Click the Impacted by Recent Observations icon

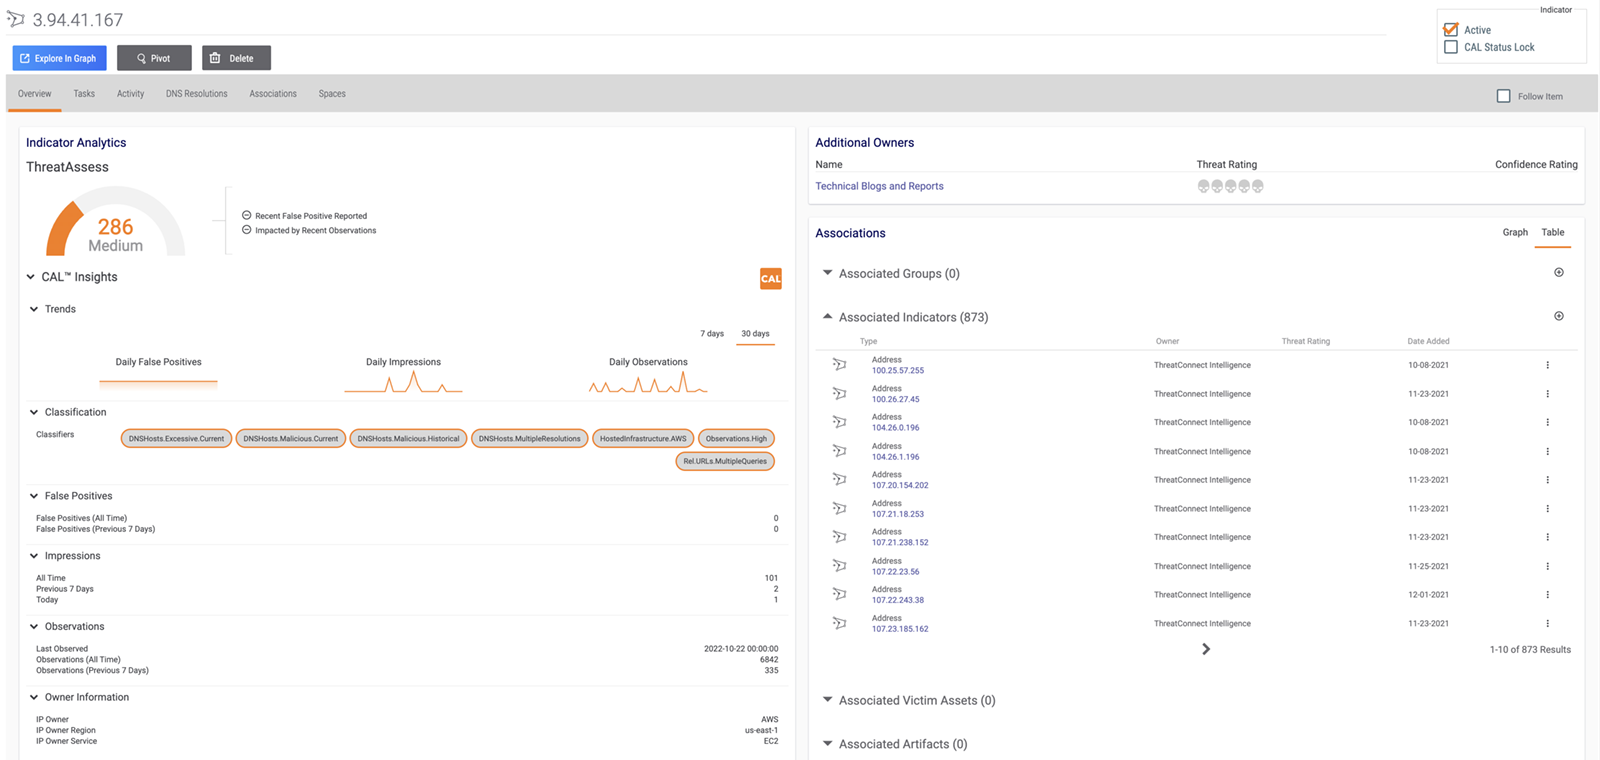246,230
